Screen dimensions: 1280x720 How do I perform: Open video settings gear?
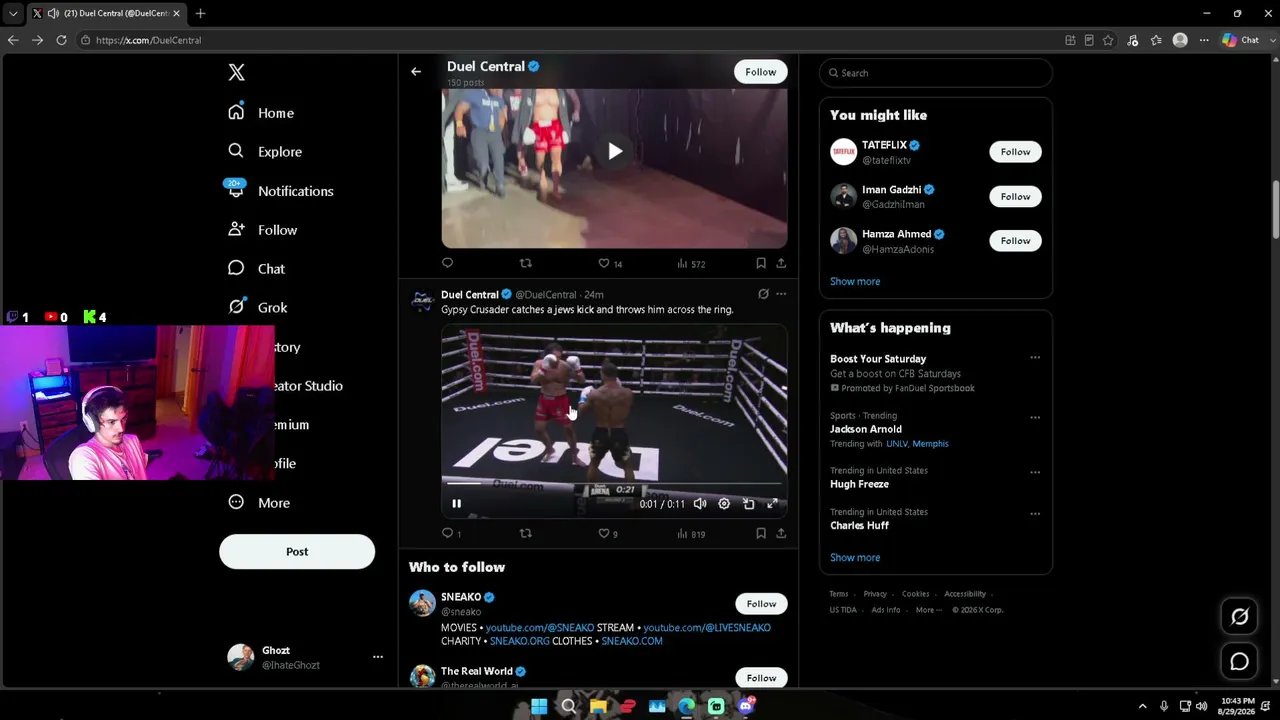click(x=724, y=504)
